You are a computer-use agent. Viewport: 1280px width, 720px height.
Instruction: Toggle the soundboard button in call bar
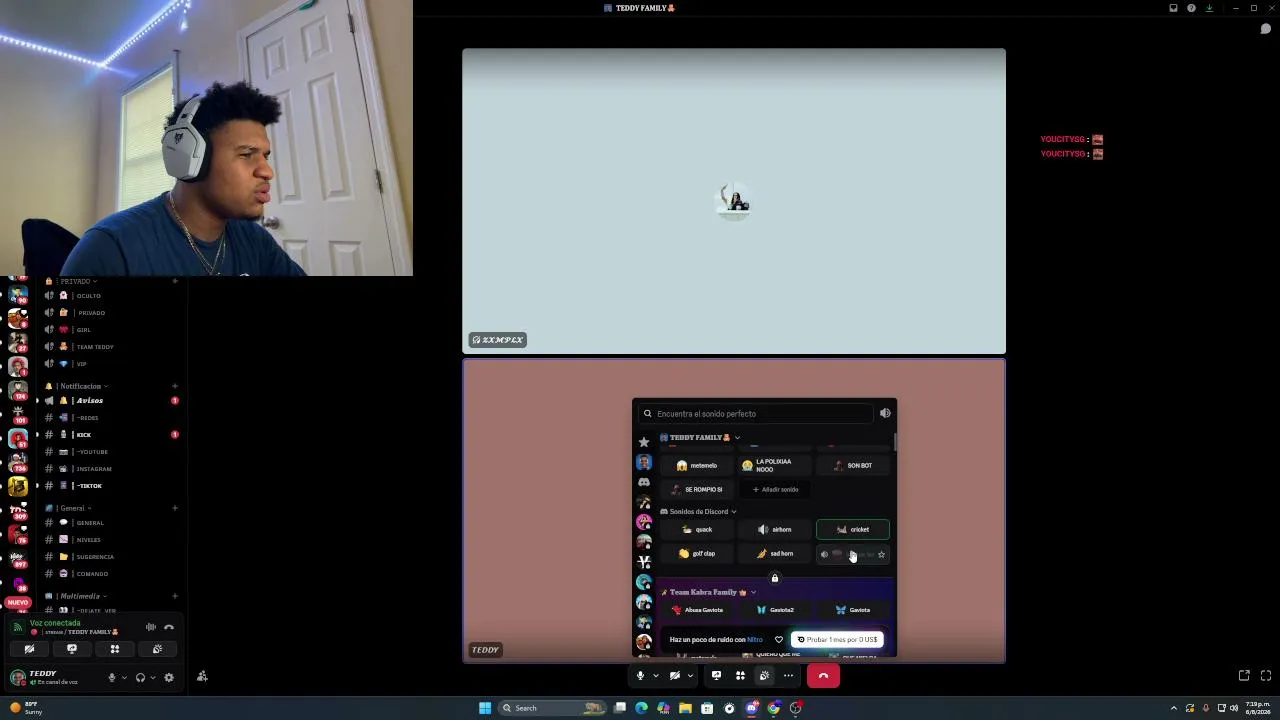tap(764, 676)
